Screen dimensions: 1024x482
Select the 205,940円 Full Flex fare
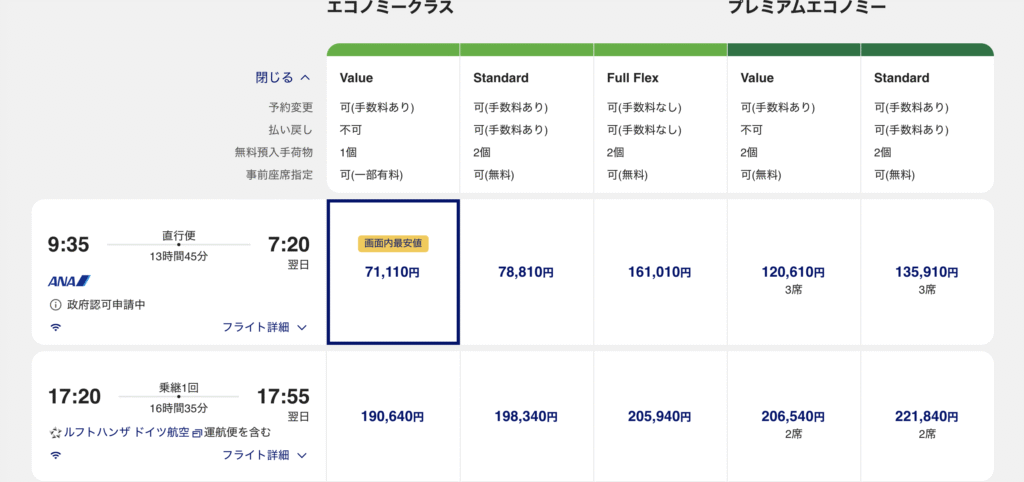click(660, 415)
